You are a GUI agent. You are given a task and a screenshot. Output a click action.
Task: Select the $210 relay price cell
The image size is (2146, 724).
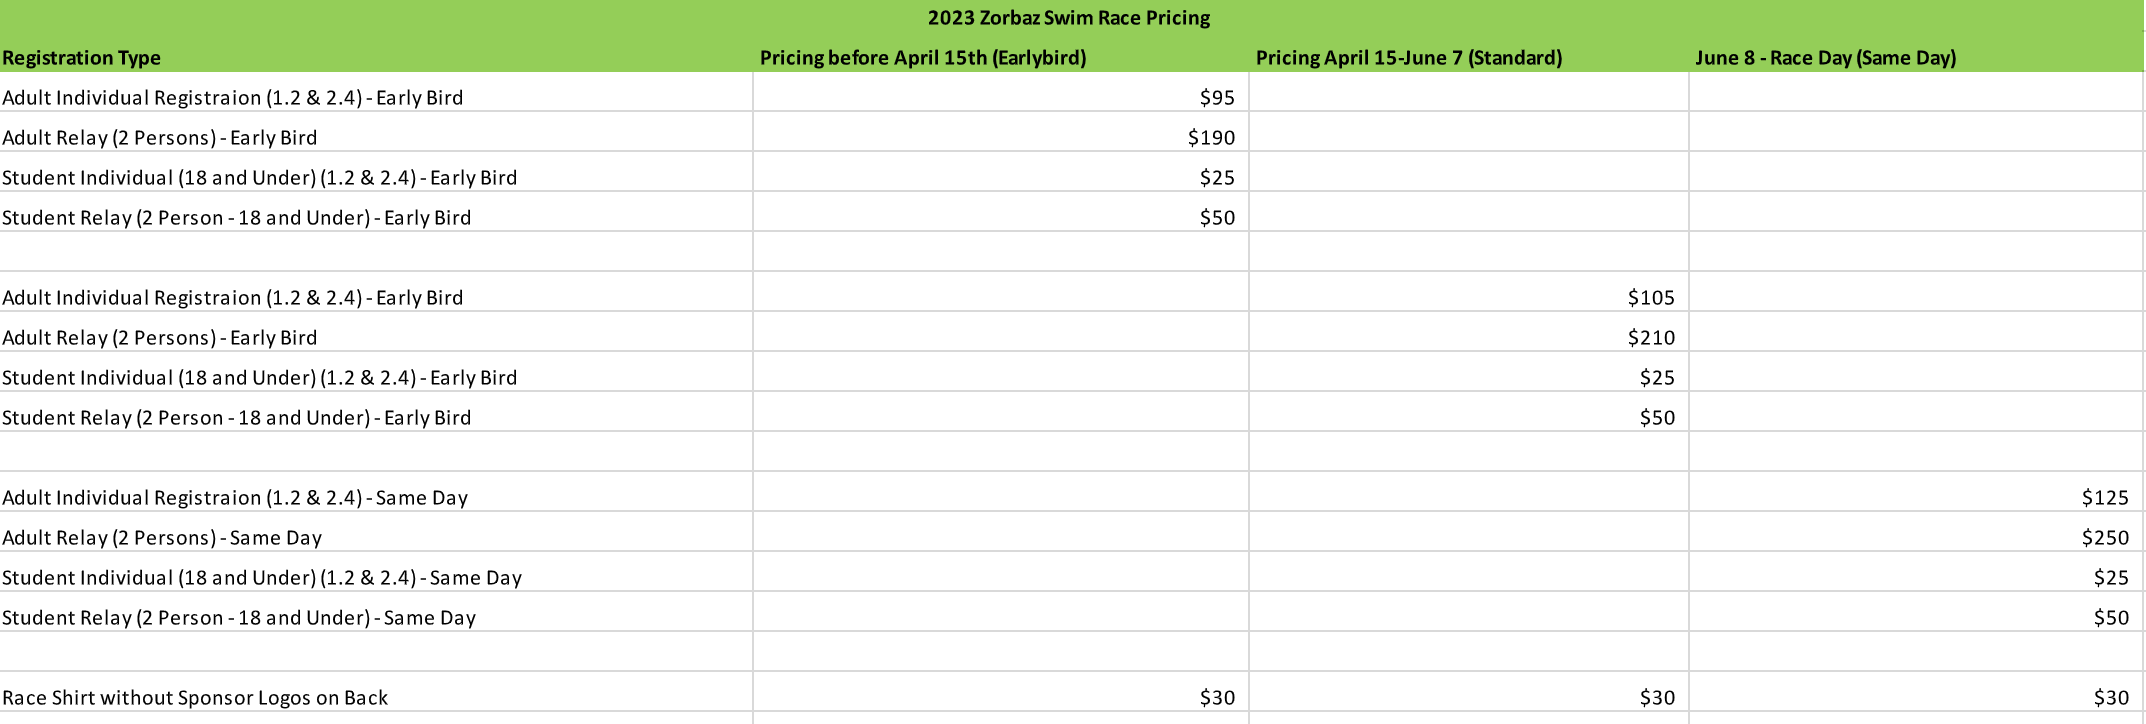[x=1650, y=338]
